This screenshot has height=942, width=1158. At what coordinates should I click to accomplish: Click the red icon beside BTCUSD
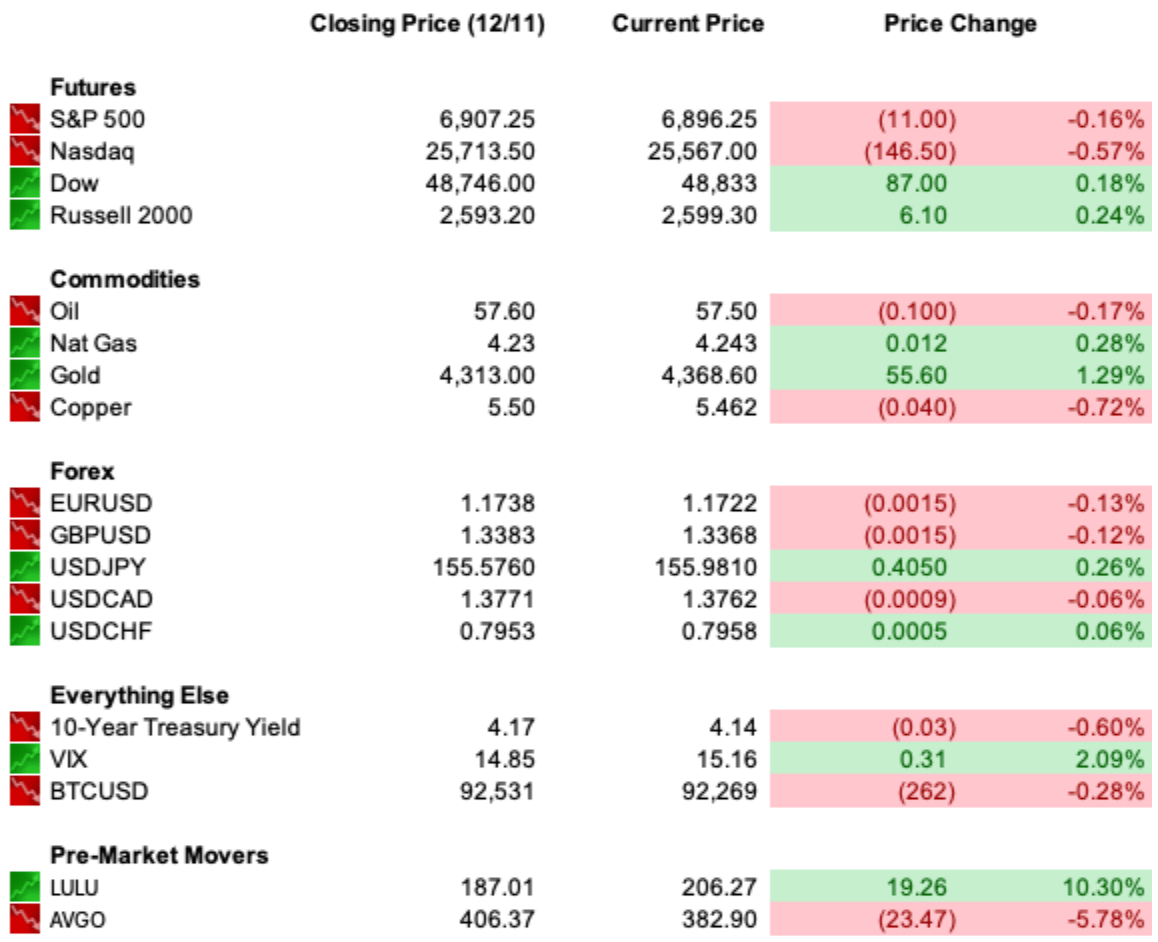(x=25, y=791)
